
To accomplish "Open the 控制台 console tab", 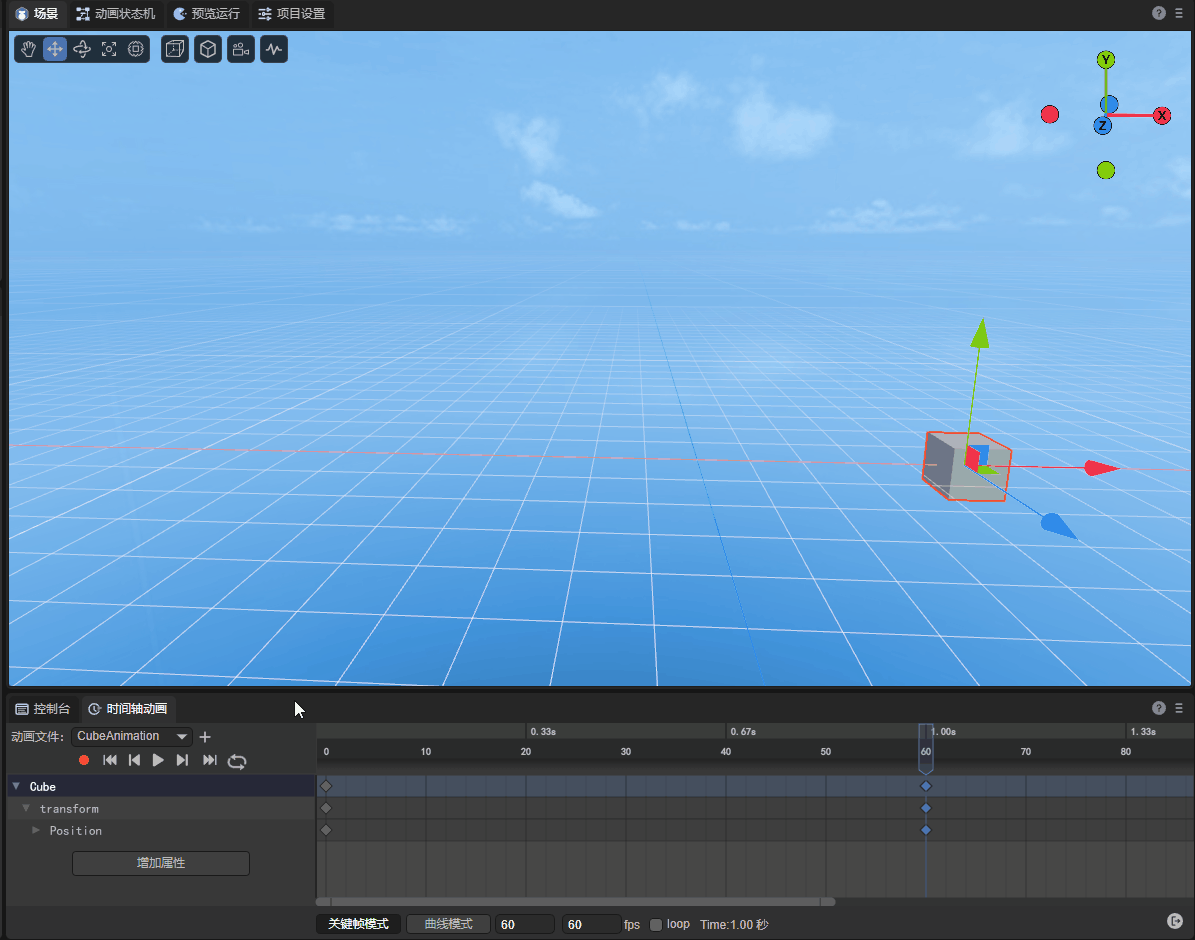I will pyautogui.click(x=43, y=709).
